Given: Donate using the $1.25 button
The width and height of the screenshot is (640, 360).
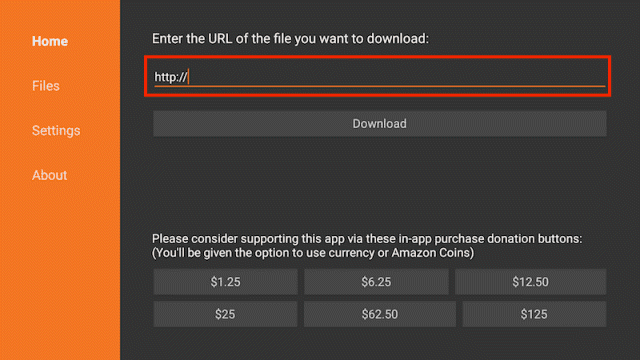Looking at the screenshot, I should (225, 282).
